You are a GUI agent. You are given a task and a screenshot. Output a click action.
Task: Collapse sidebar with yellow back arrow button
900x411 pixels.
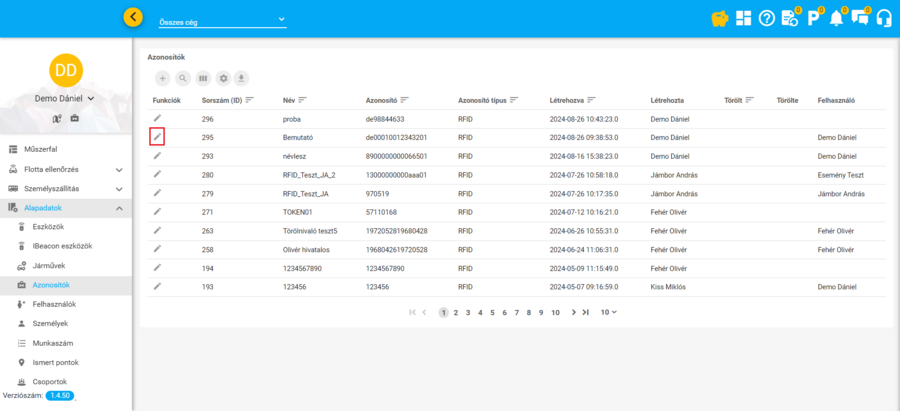(133, 17)
